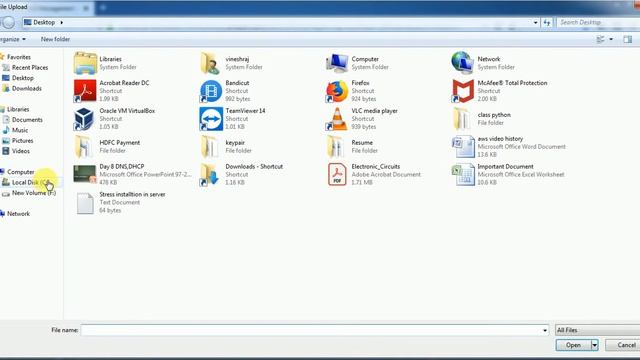Click Desktop in the address breadcrumb
640x360 pixels.
coord(44,22)
